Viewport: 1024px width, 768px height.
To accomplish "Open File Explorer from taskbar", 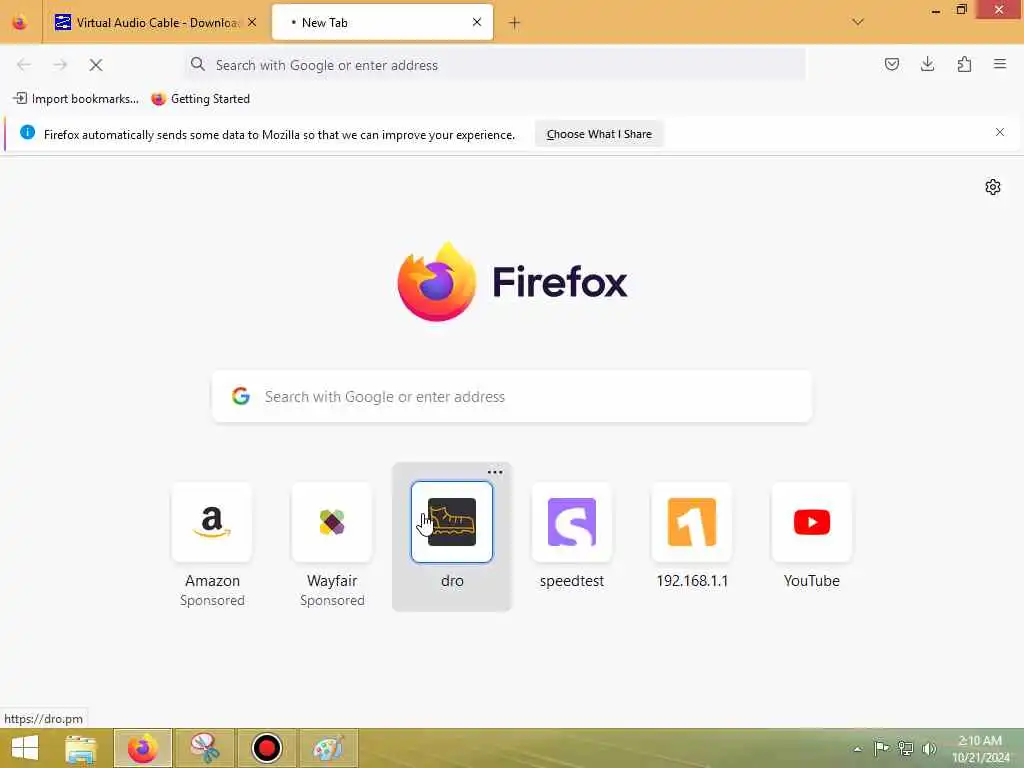I will [x=81, y=748].
